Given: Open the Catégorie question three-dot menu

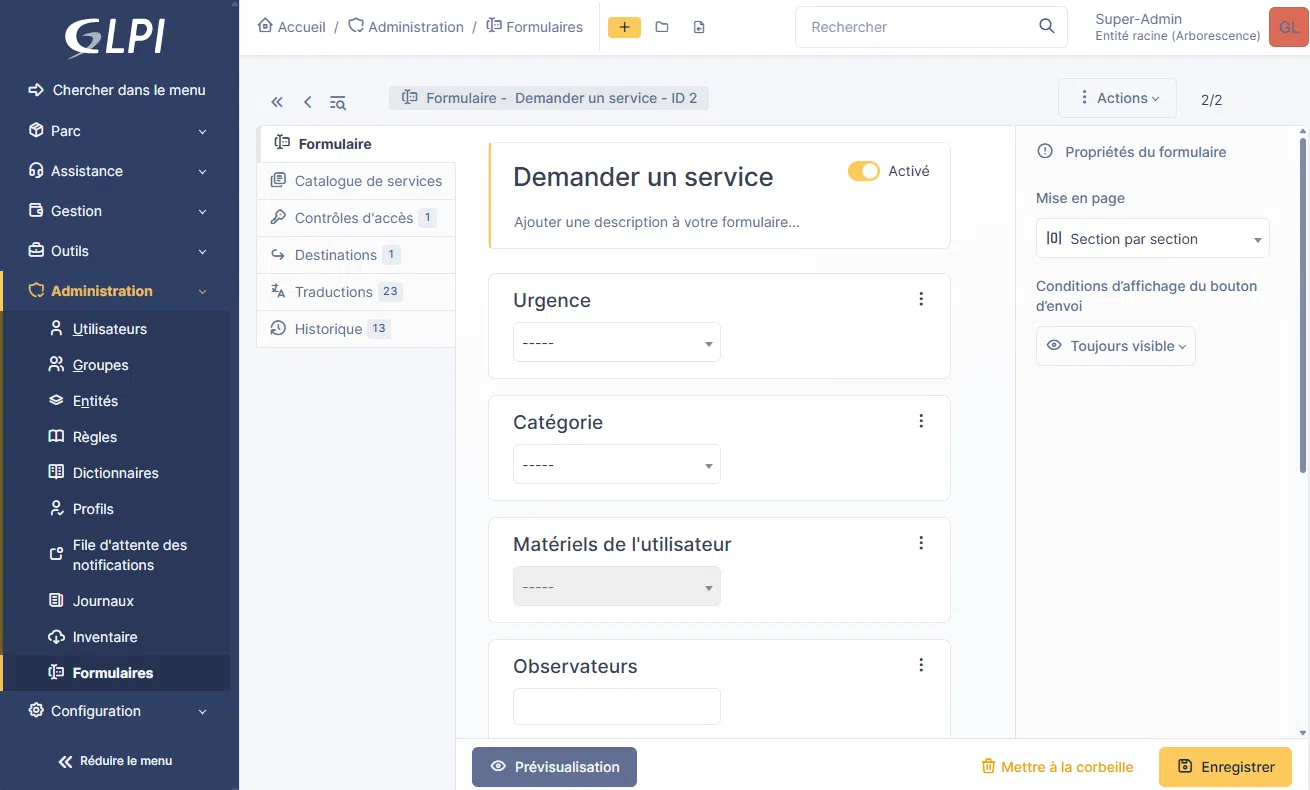Looking at the screenshot, I should point(921,421).
